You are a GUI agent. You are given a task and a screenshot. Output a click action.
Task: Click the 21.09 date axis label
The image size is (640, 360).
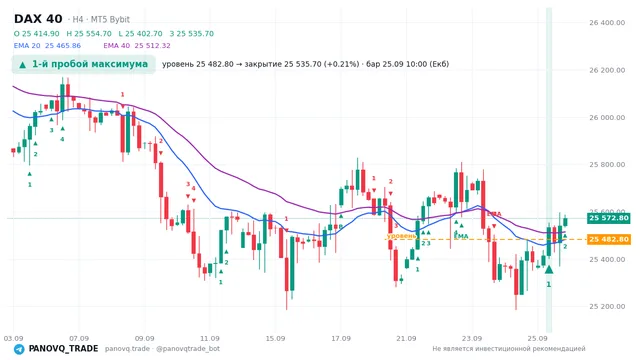point(407,338)
